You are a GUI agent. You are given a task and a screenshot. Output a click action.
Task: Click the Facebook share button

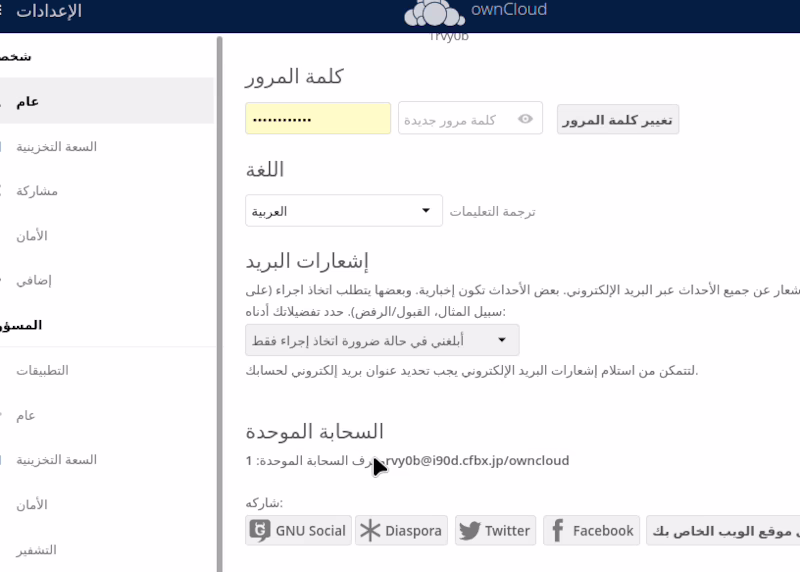591,531
